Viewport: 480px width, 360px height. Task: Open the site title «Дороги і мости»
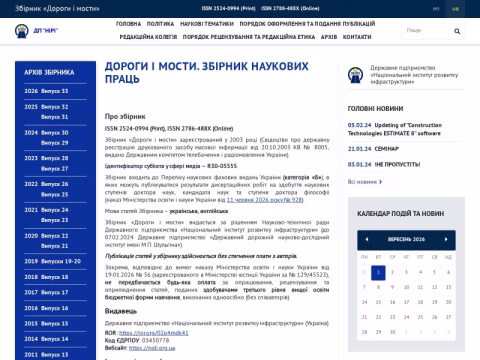click(x=57, y=8)
